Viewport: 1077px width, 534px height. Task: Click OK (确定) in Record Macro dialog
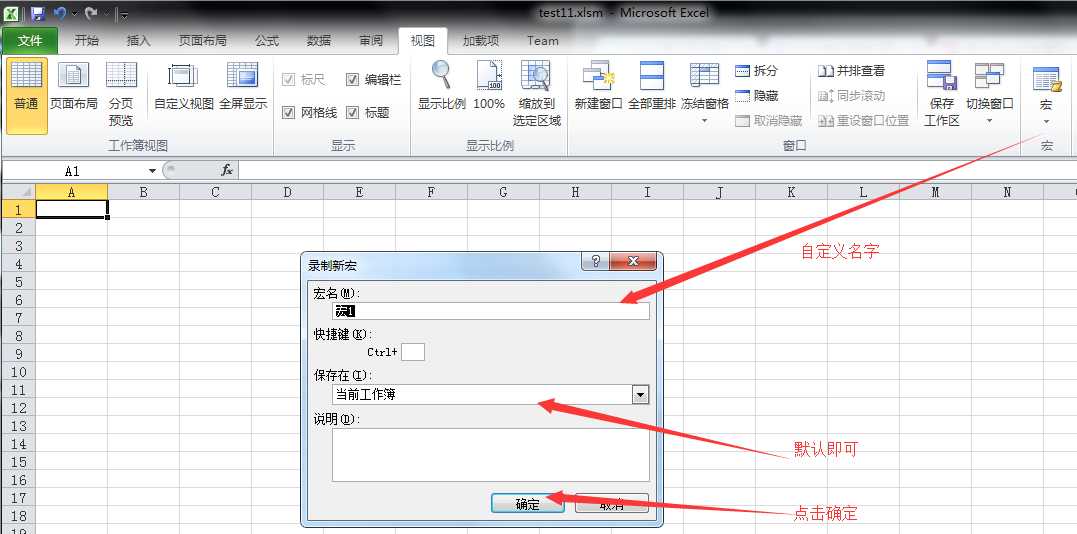click(x=528, y=504)
